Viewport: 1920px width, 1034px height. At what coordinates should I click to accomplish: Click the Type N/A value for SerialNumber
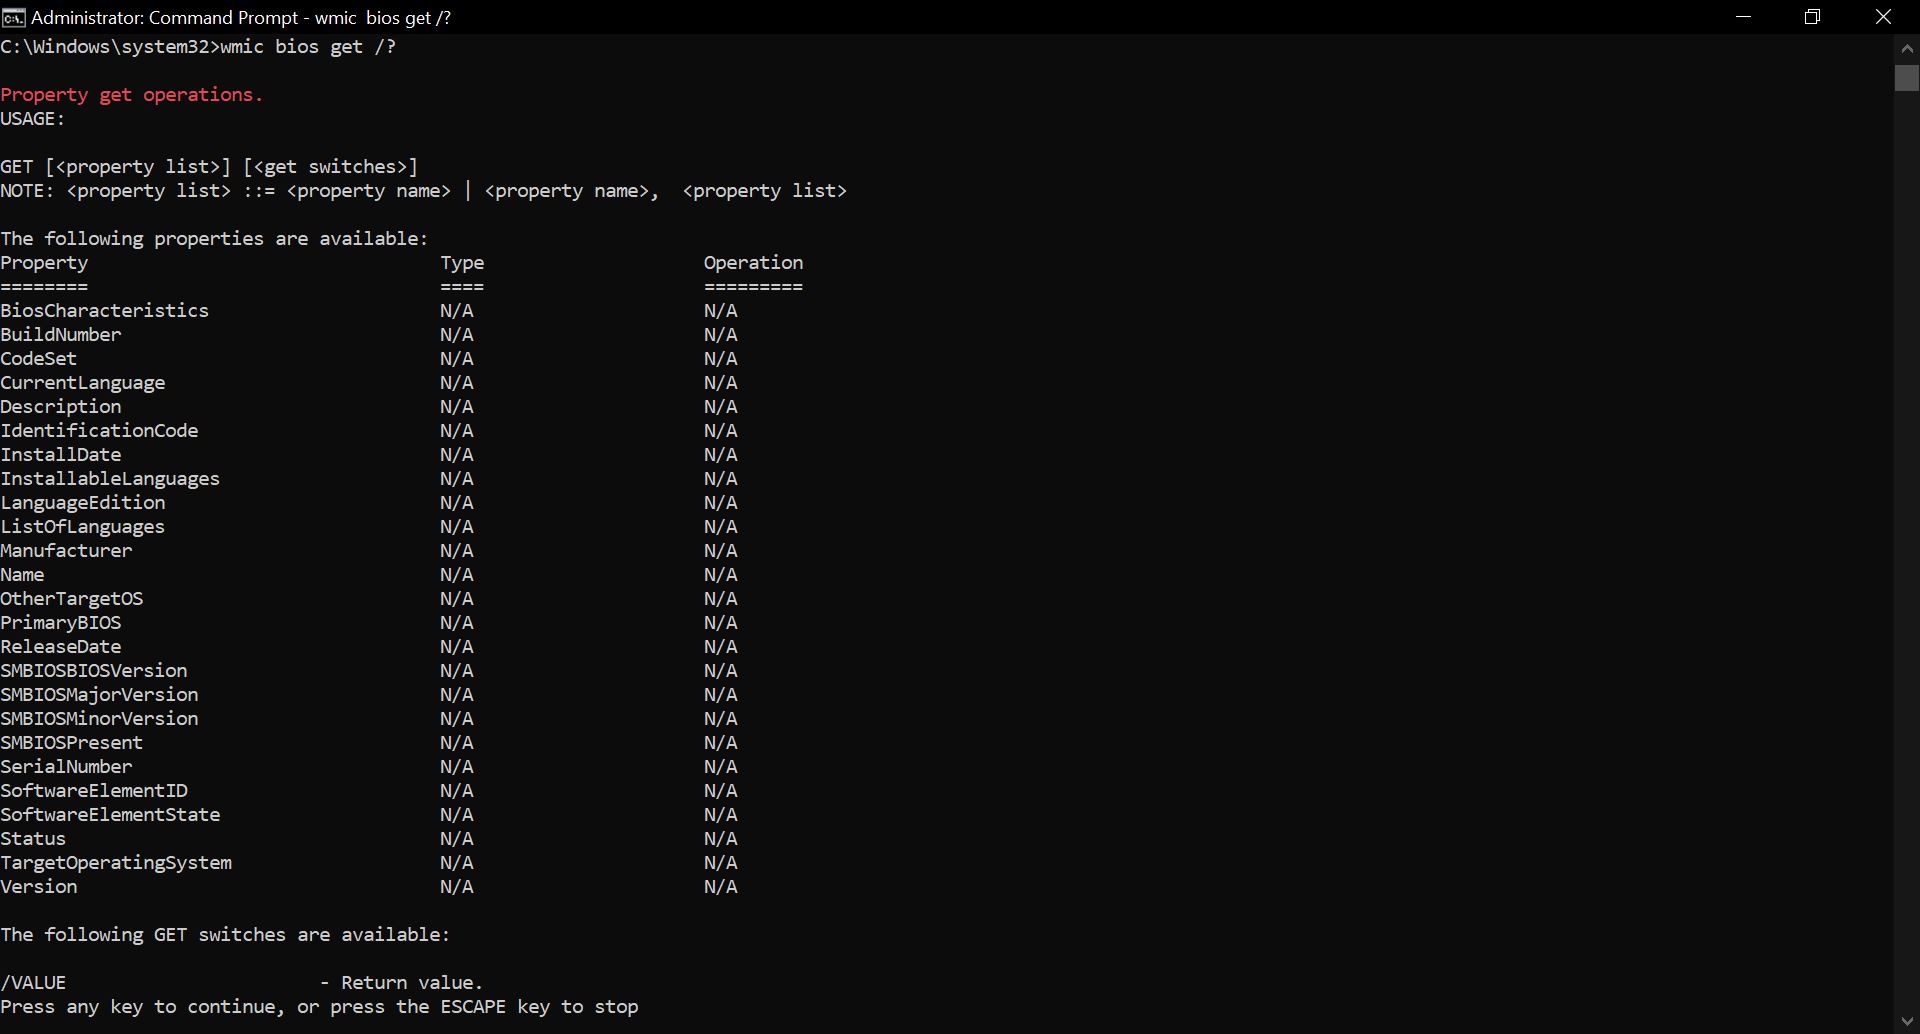point(457,767)
